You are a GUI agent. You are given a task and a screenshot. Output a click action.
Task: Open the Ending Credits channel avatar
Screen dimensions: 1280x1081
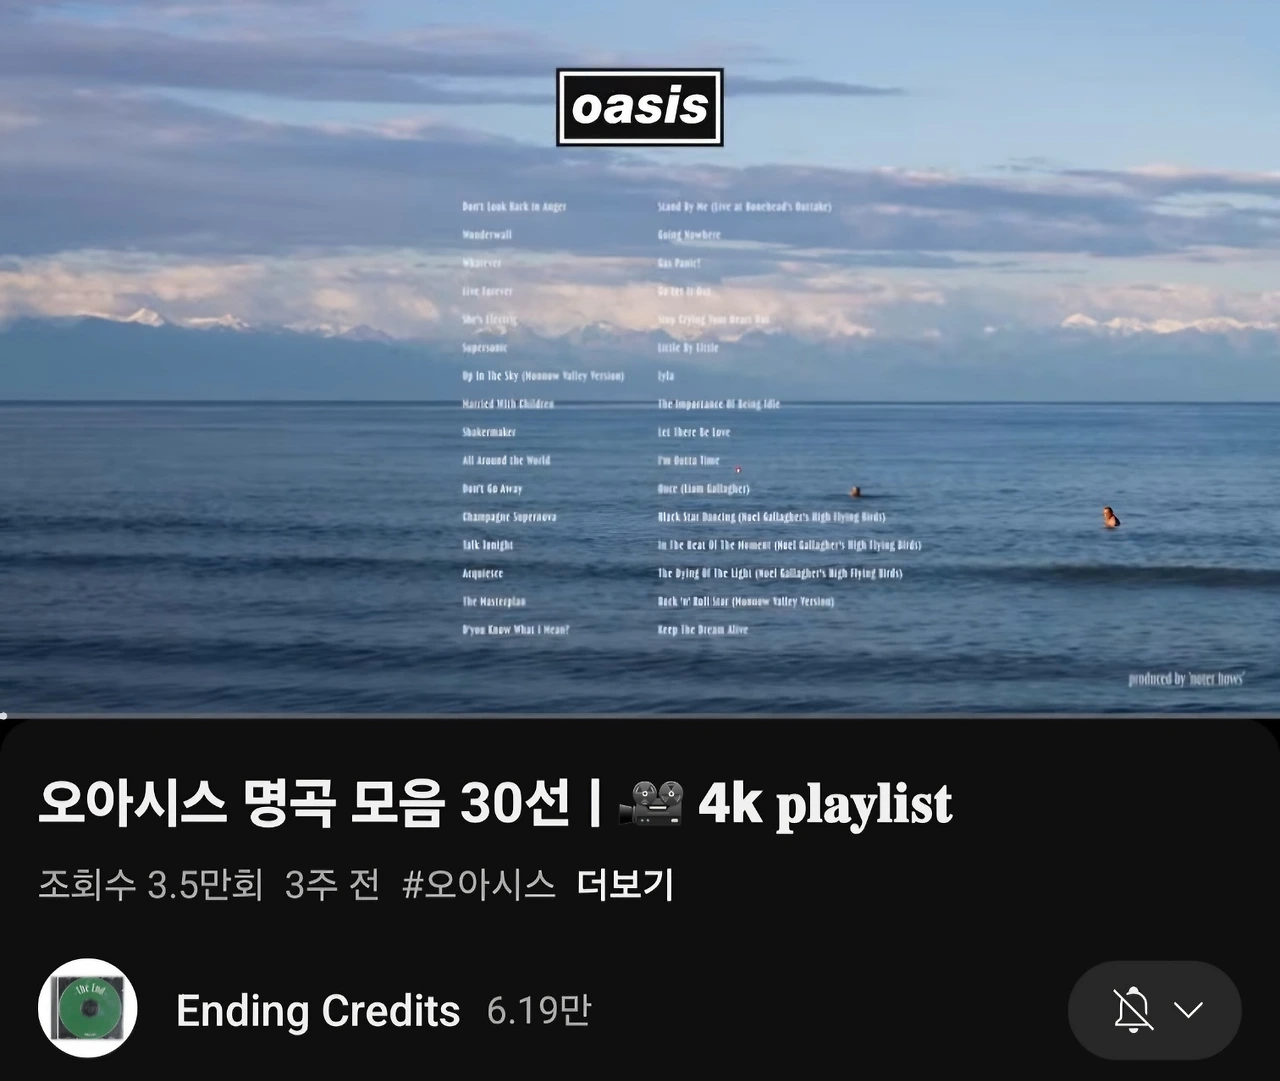pos(87,1009)
